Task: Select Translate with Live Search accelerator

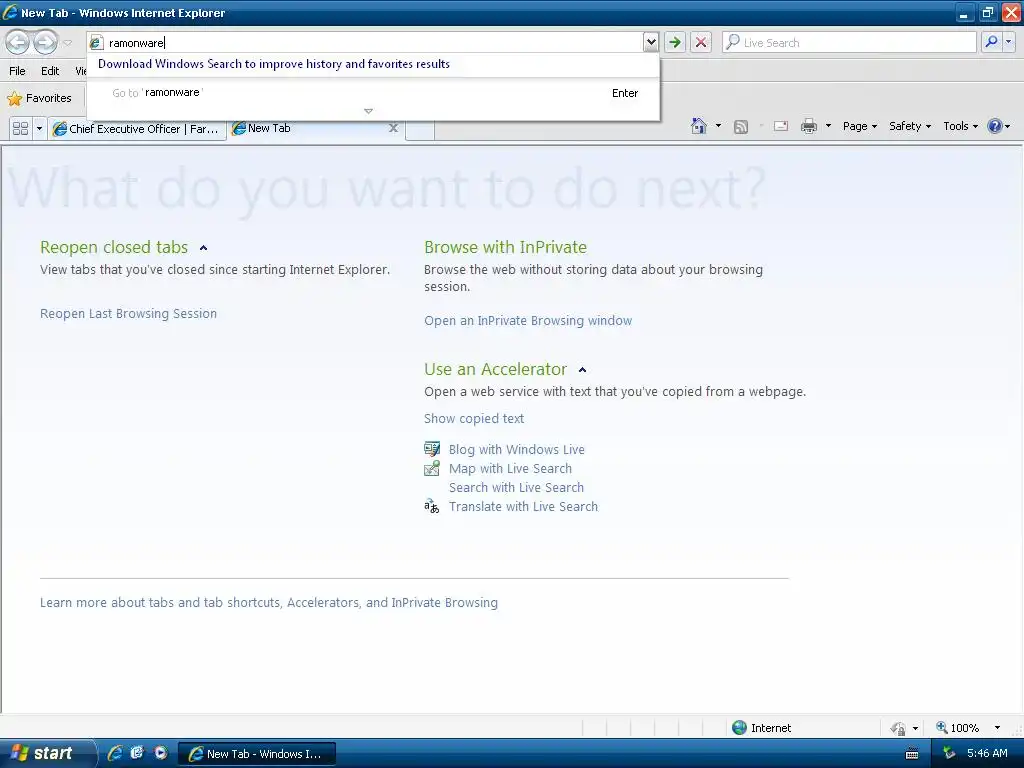Action: [523, 506]
